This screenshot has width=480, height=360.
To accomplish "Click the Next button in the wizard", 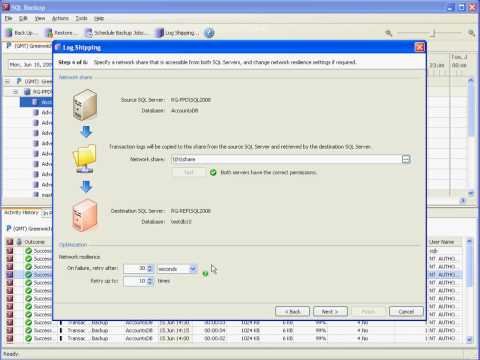I will 330,312.
